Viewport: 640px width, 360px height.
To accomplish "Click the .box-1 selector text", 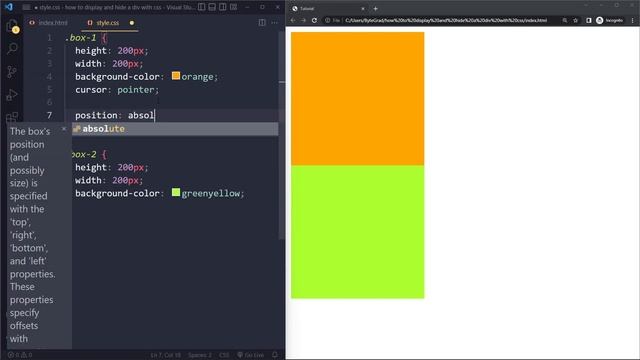I will pyautogui.click(x=81, y=38).
